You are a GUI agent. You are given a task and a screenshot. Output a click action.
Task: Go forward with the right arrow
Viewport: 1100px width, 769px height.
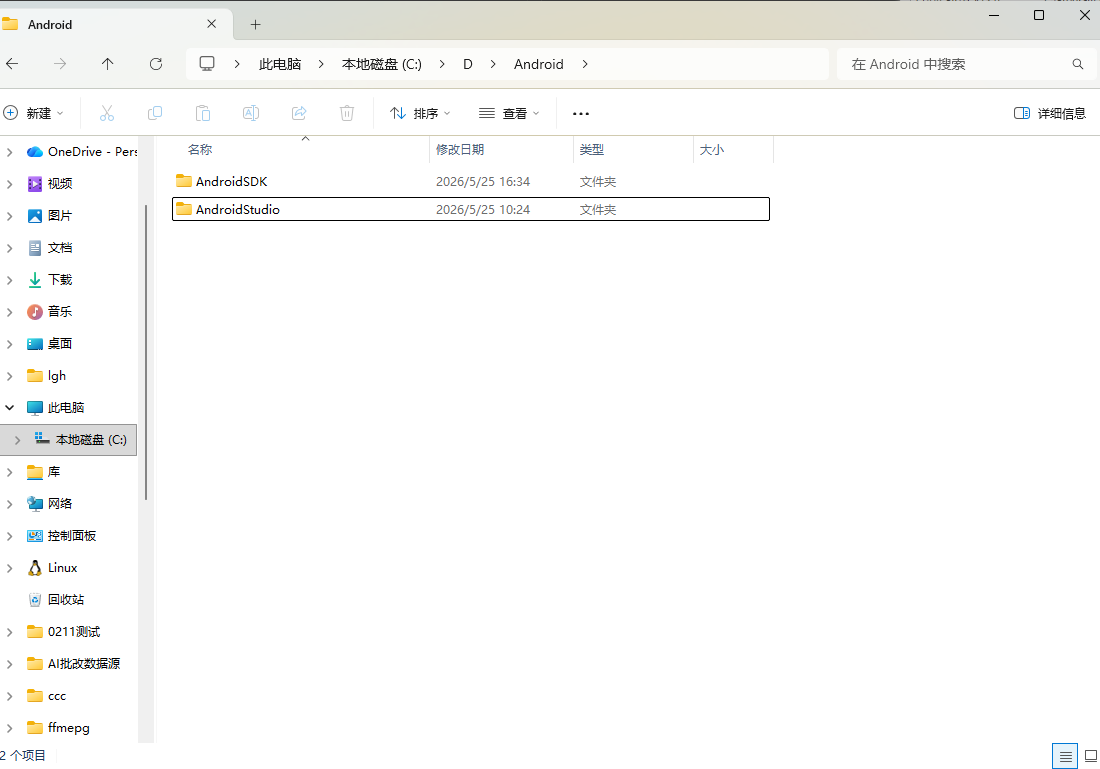click(x=60, y=64)
